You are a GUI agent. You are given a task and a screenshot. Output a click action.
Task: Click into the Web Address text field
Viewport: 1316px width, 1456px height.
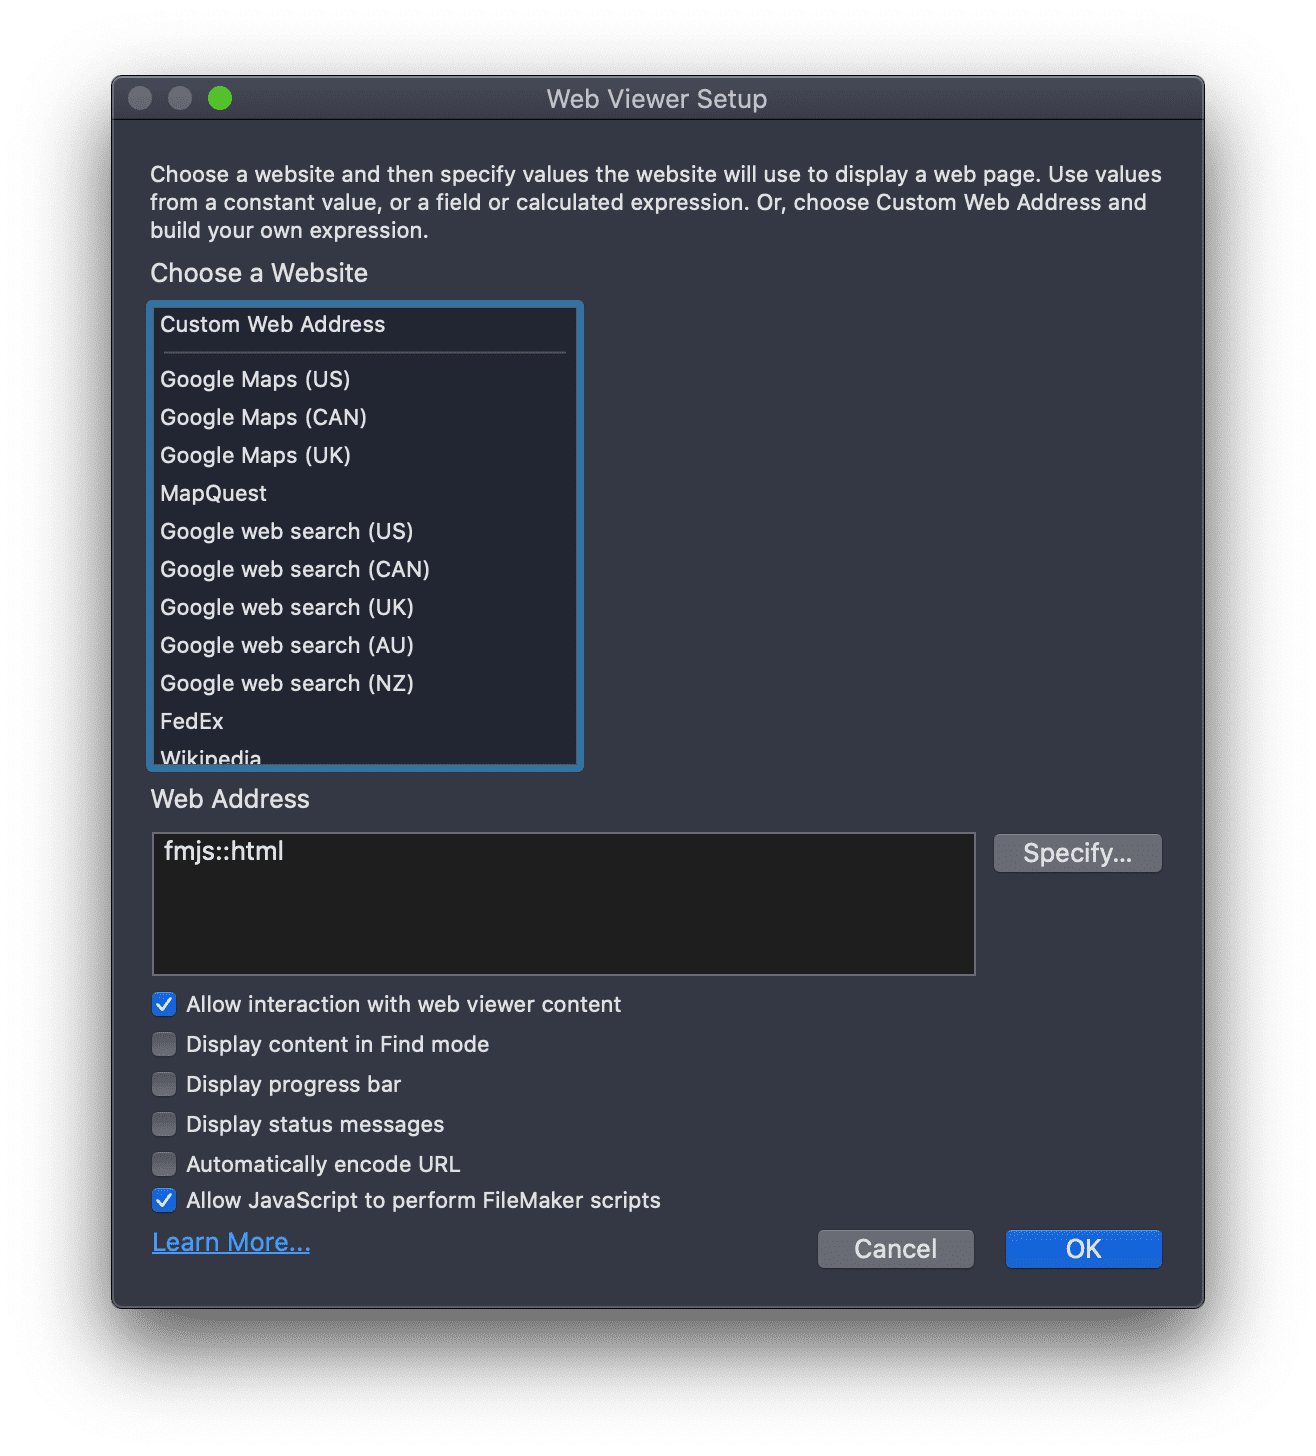(563, 903)
